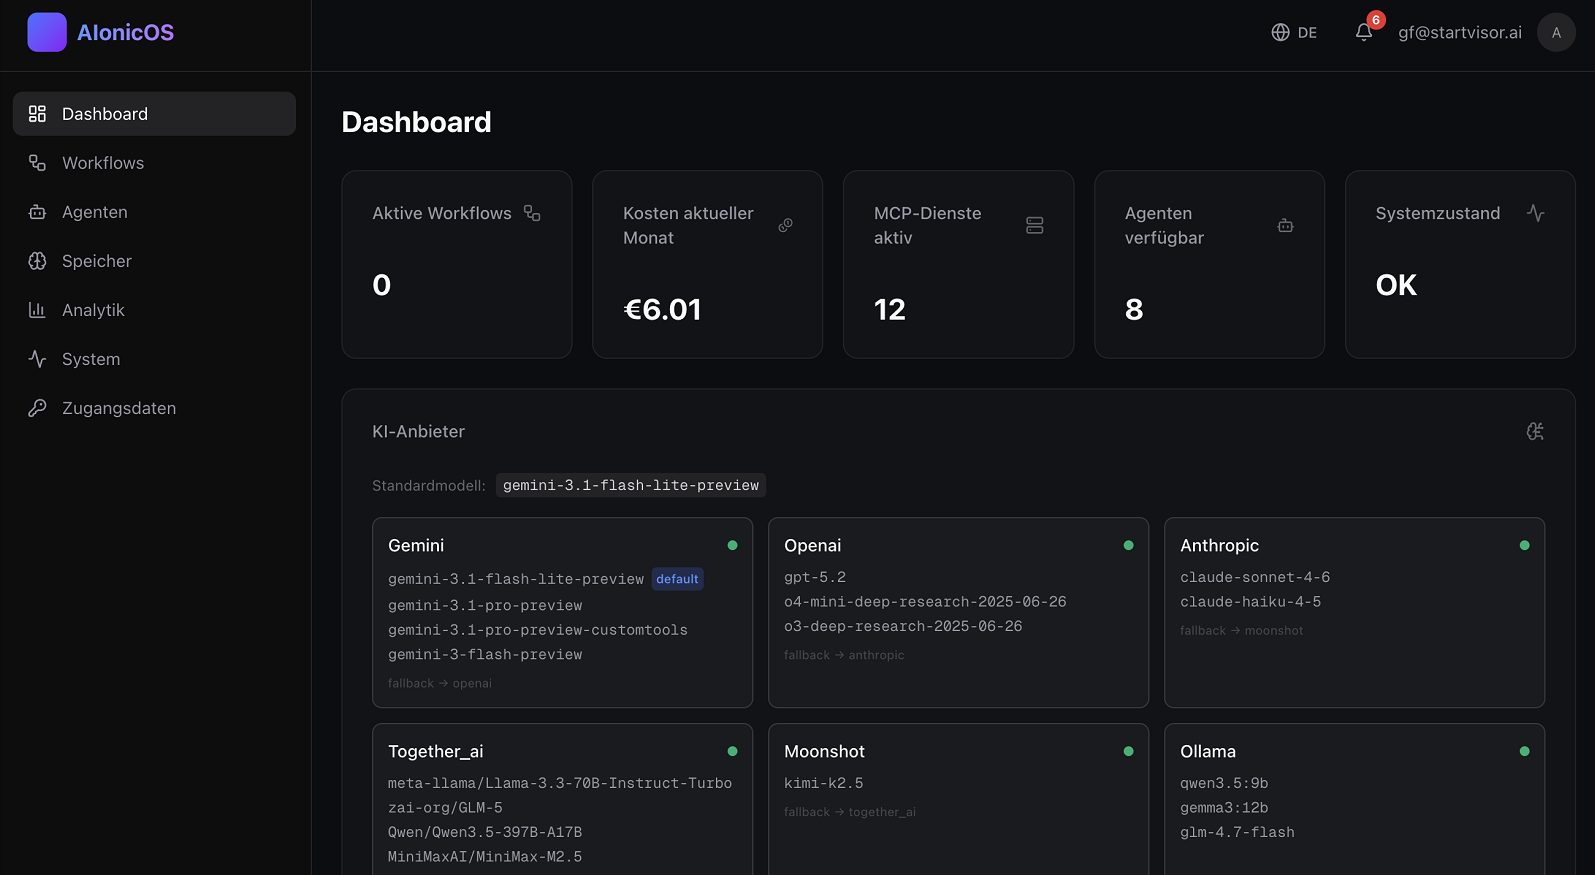Click the gf@startvisor.ai account email
Screen dimensions: 1595x875
(1459, 32)
